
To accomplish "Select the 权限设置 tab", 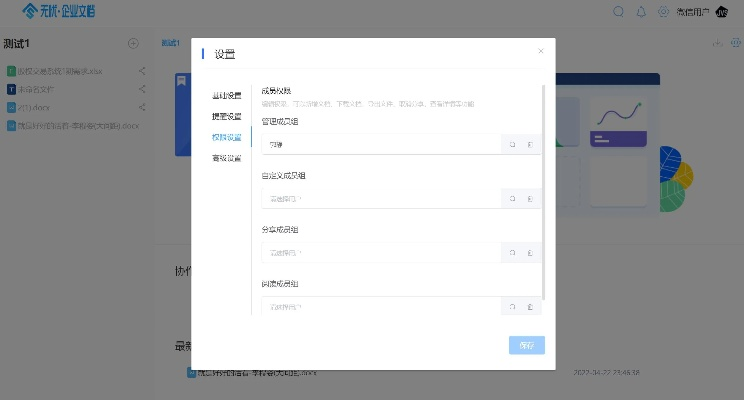I will [x=226, y=137].
